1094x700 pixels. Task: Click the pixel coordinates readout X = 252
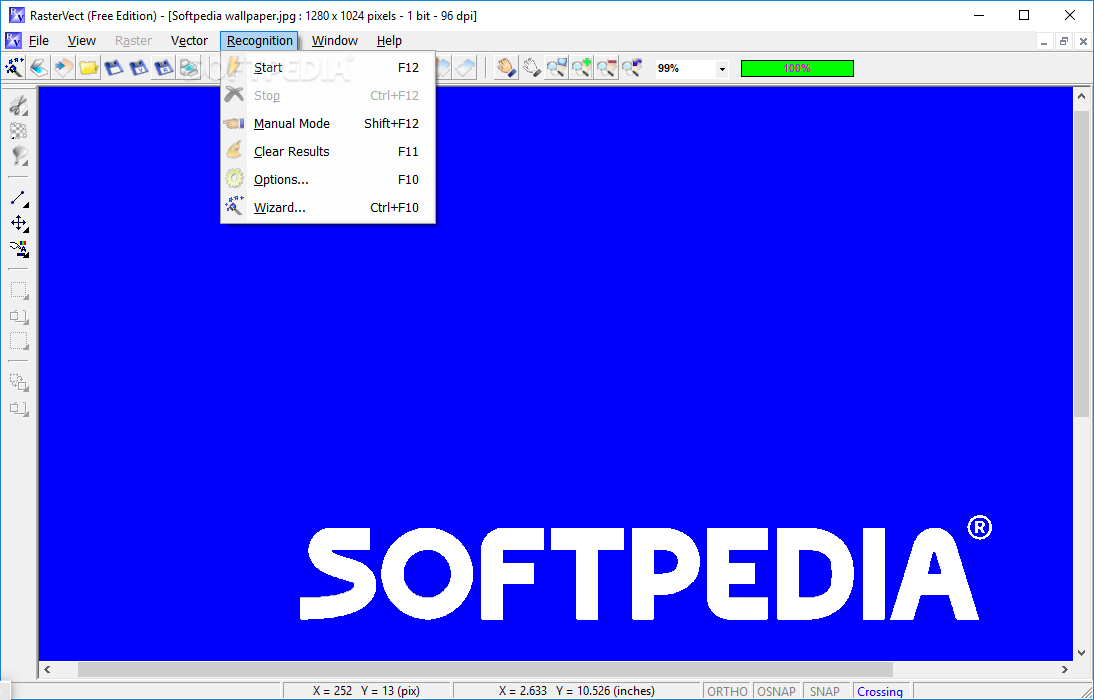(366, 691)
